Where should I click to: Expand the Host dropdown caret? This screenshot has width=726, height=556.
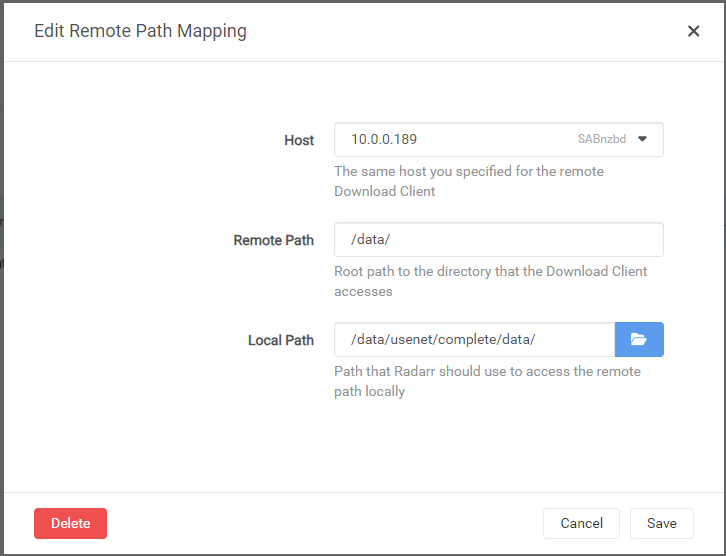[x=642, y=139]
